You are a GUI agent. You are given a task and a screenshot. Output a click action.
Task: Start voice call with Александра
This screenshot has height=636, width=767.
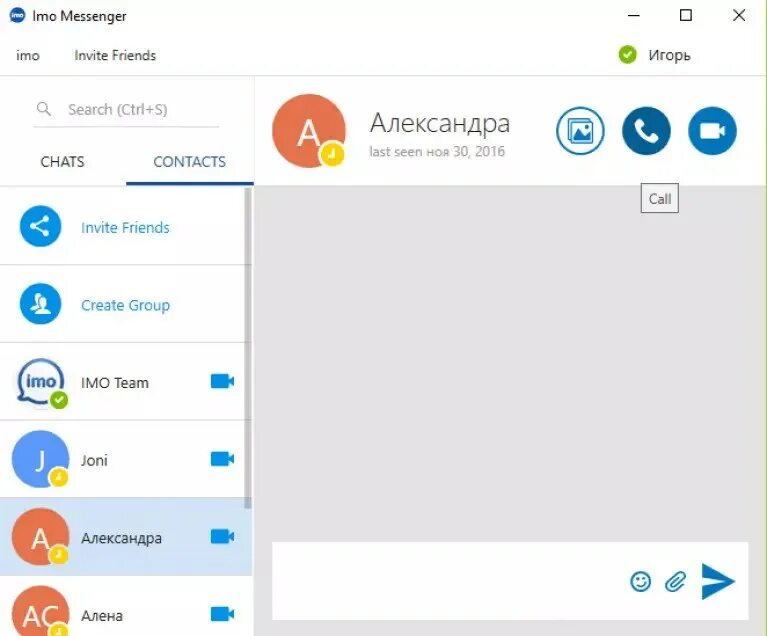click(646, 131)
